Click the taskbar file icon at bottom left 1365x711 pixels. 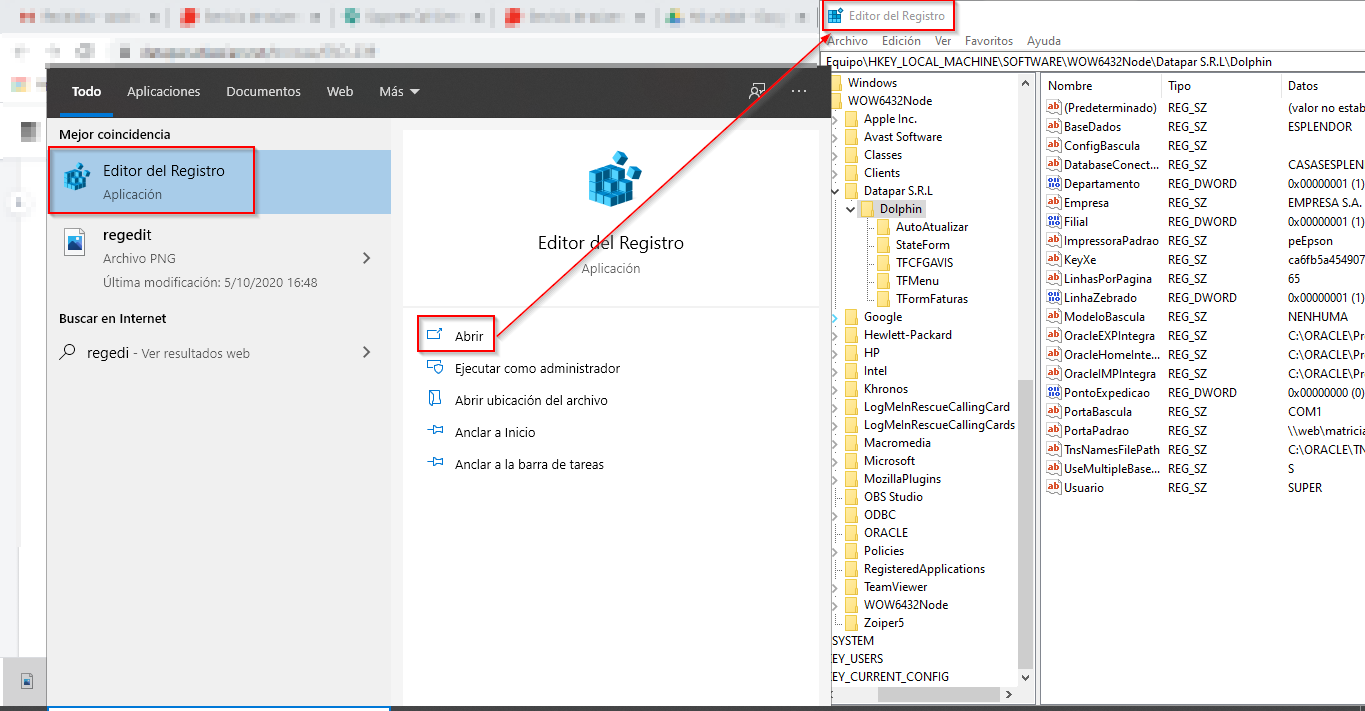(x=27, y=681)
